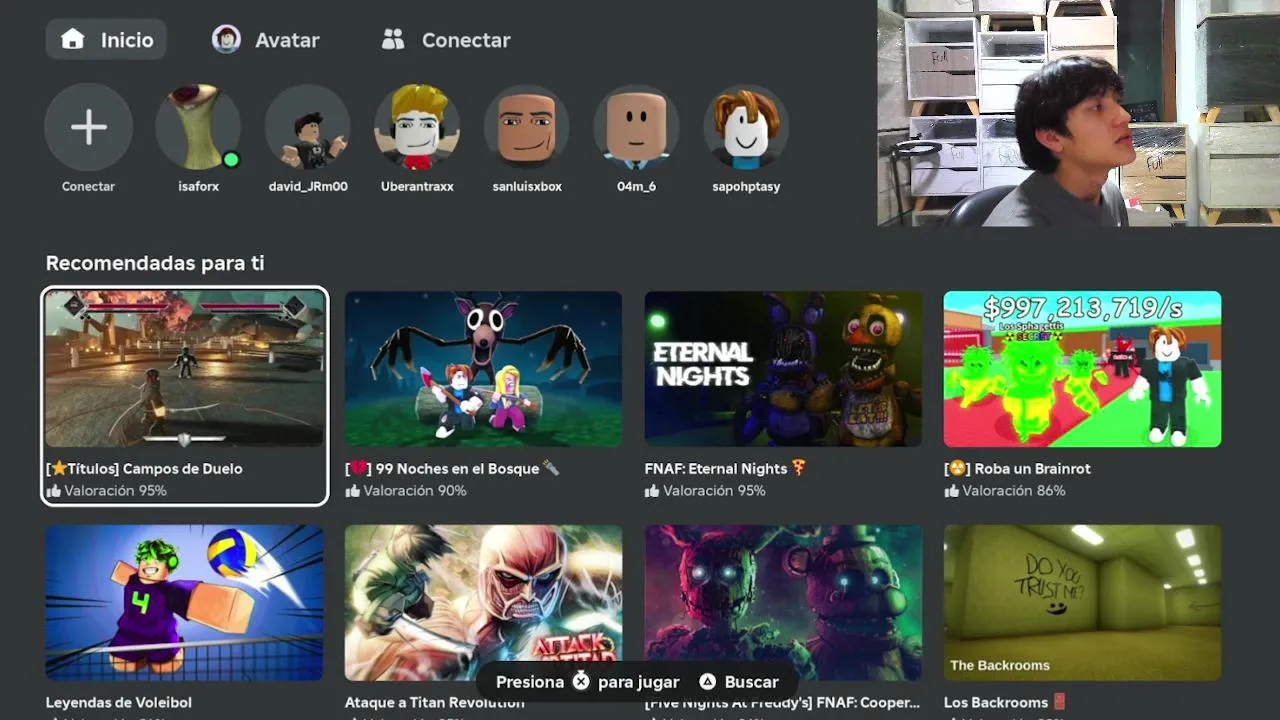This screenshot has height=720, width=1280.
Task: Switch to the Avatar tab
Action: 266,40
